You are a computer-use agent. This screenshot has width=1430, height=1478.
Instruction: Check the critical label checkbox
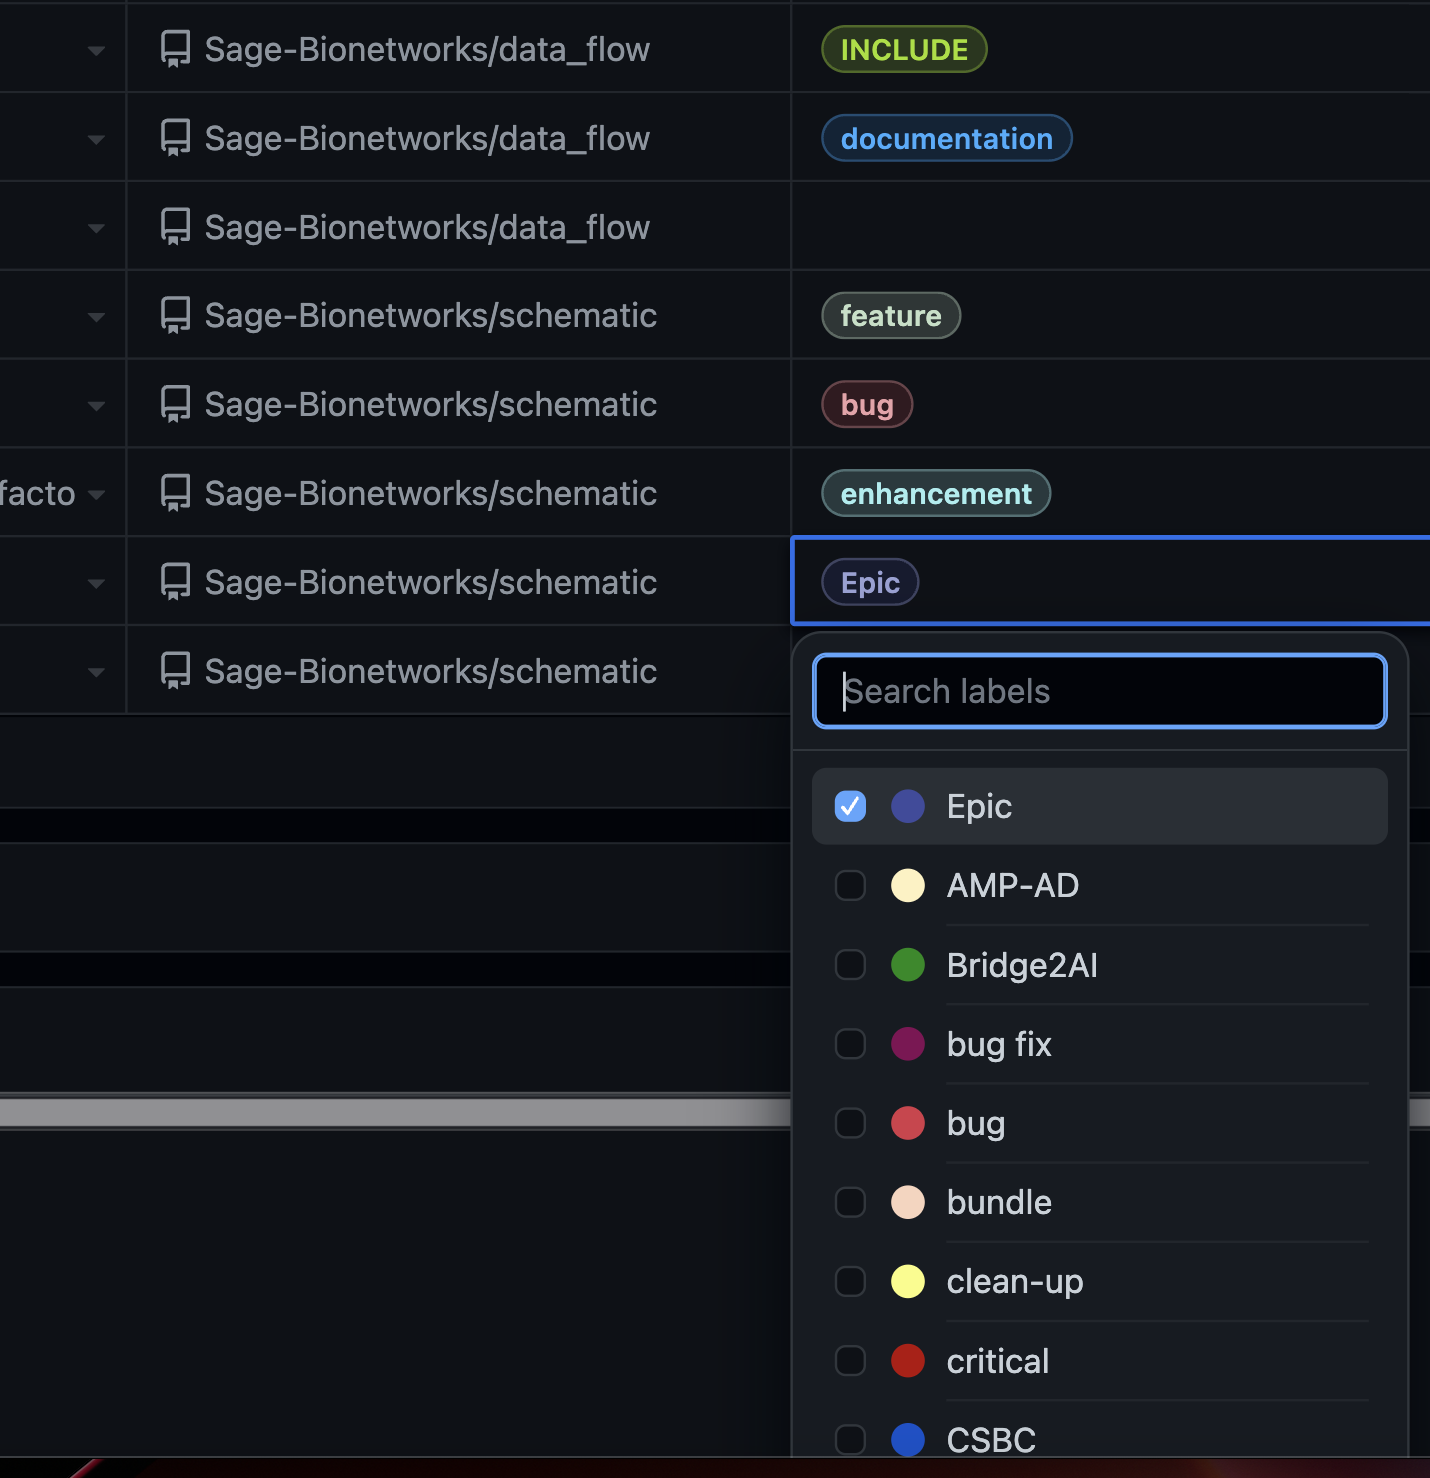(850, 1361)
